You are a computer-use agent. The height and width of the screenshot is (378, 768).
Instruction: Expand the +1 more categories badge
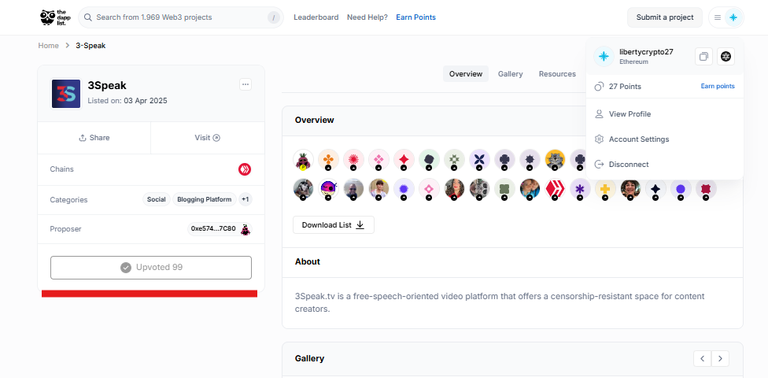pos(245,200)
